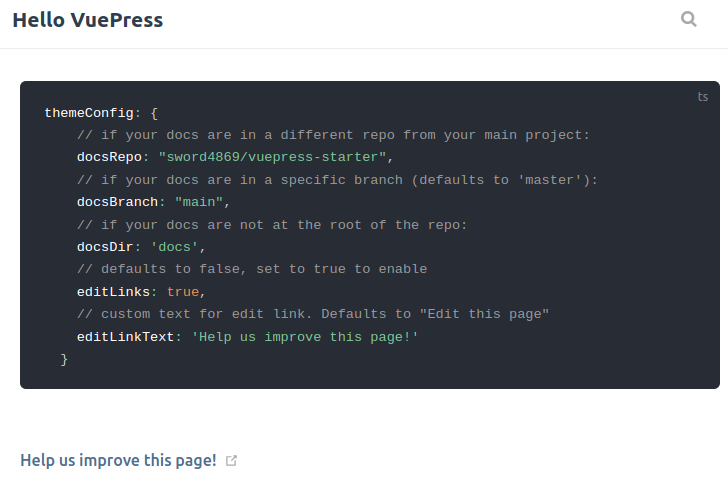Click the themeConfig key in the code
The height and width of the screenshot is (481, 728).
coord(88,113)
